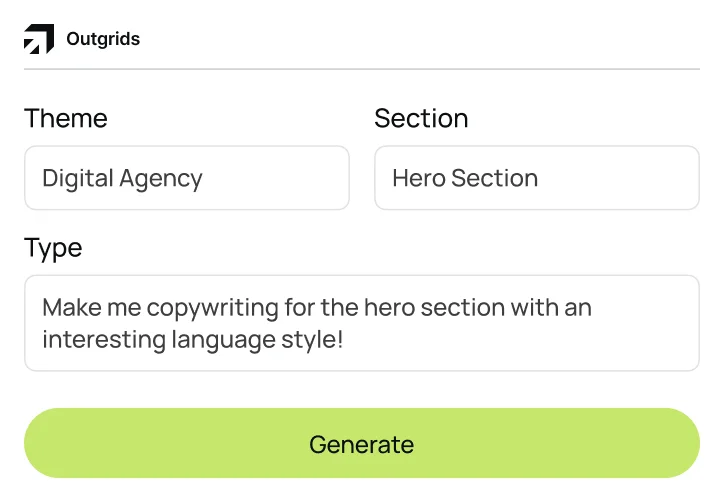Click the divider line below the header
This screenshot has height=503, width=724.
tap(362, 69)
